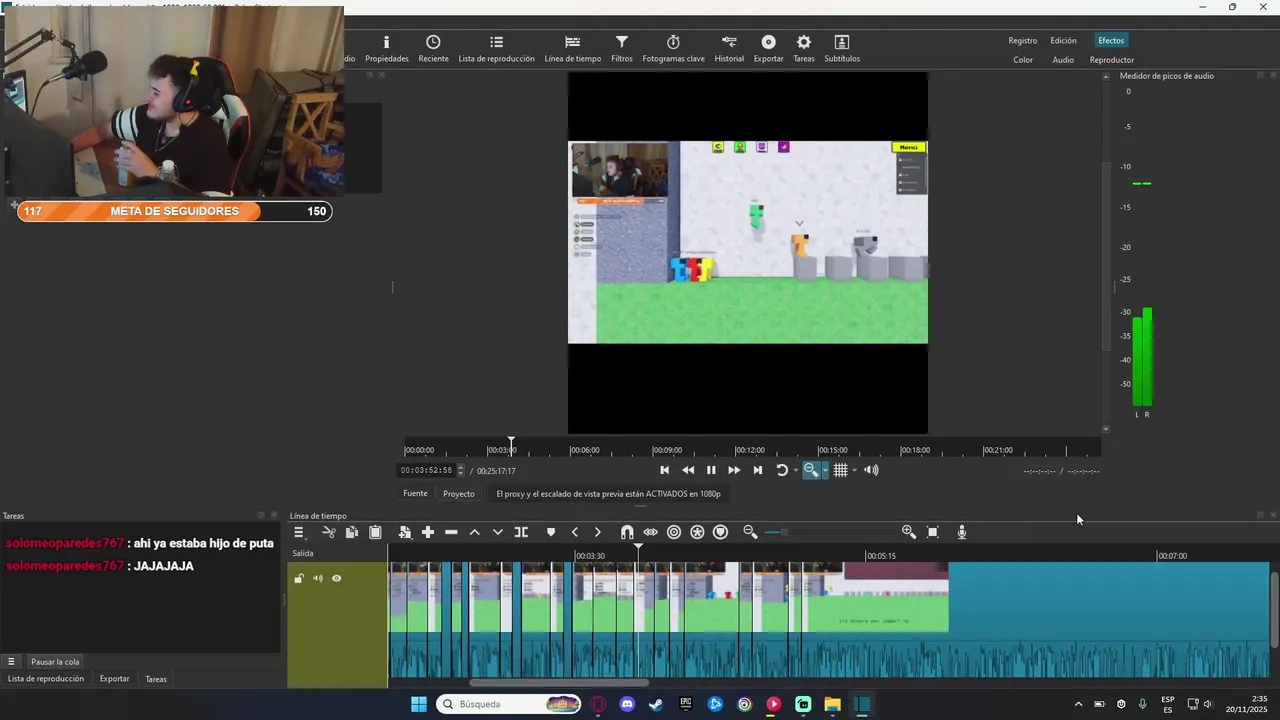Toggle ripple mode on timeline
The width and height of the screenshot is (1280, 720).
[x=674, y=532]
